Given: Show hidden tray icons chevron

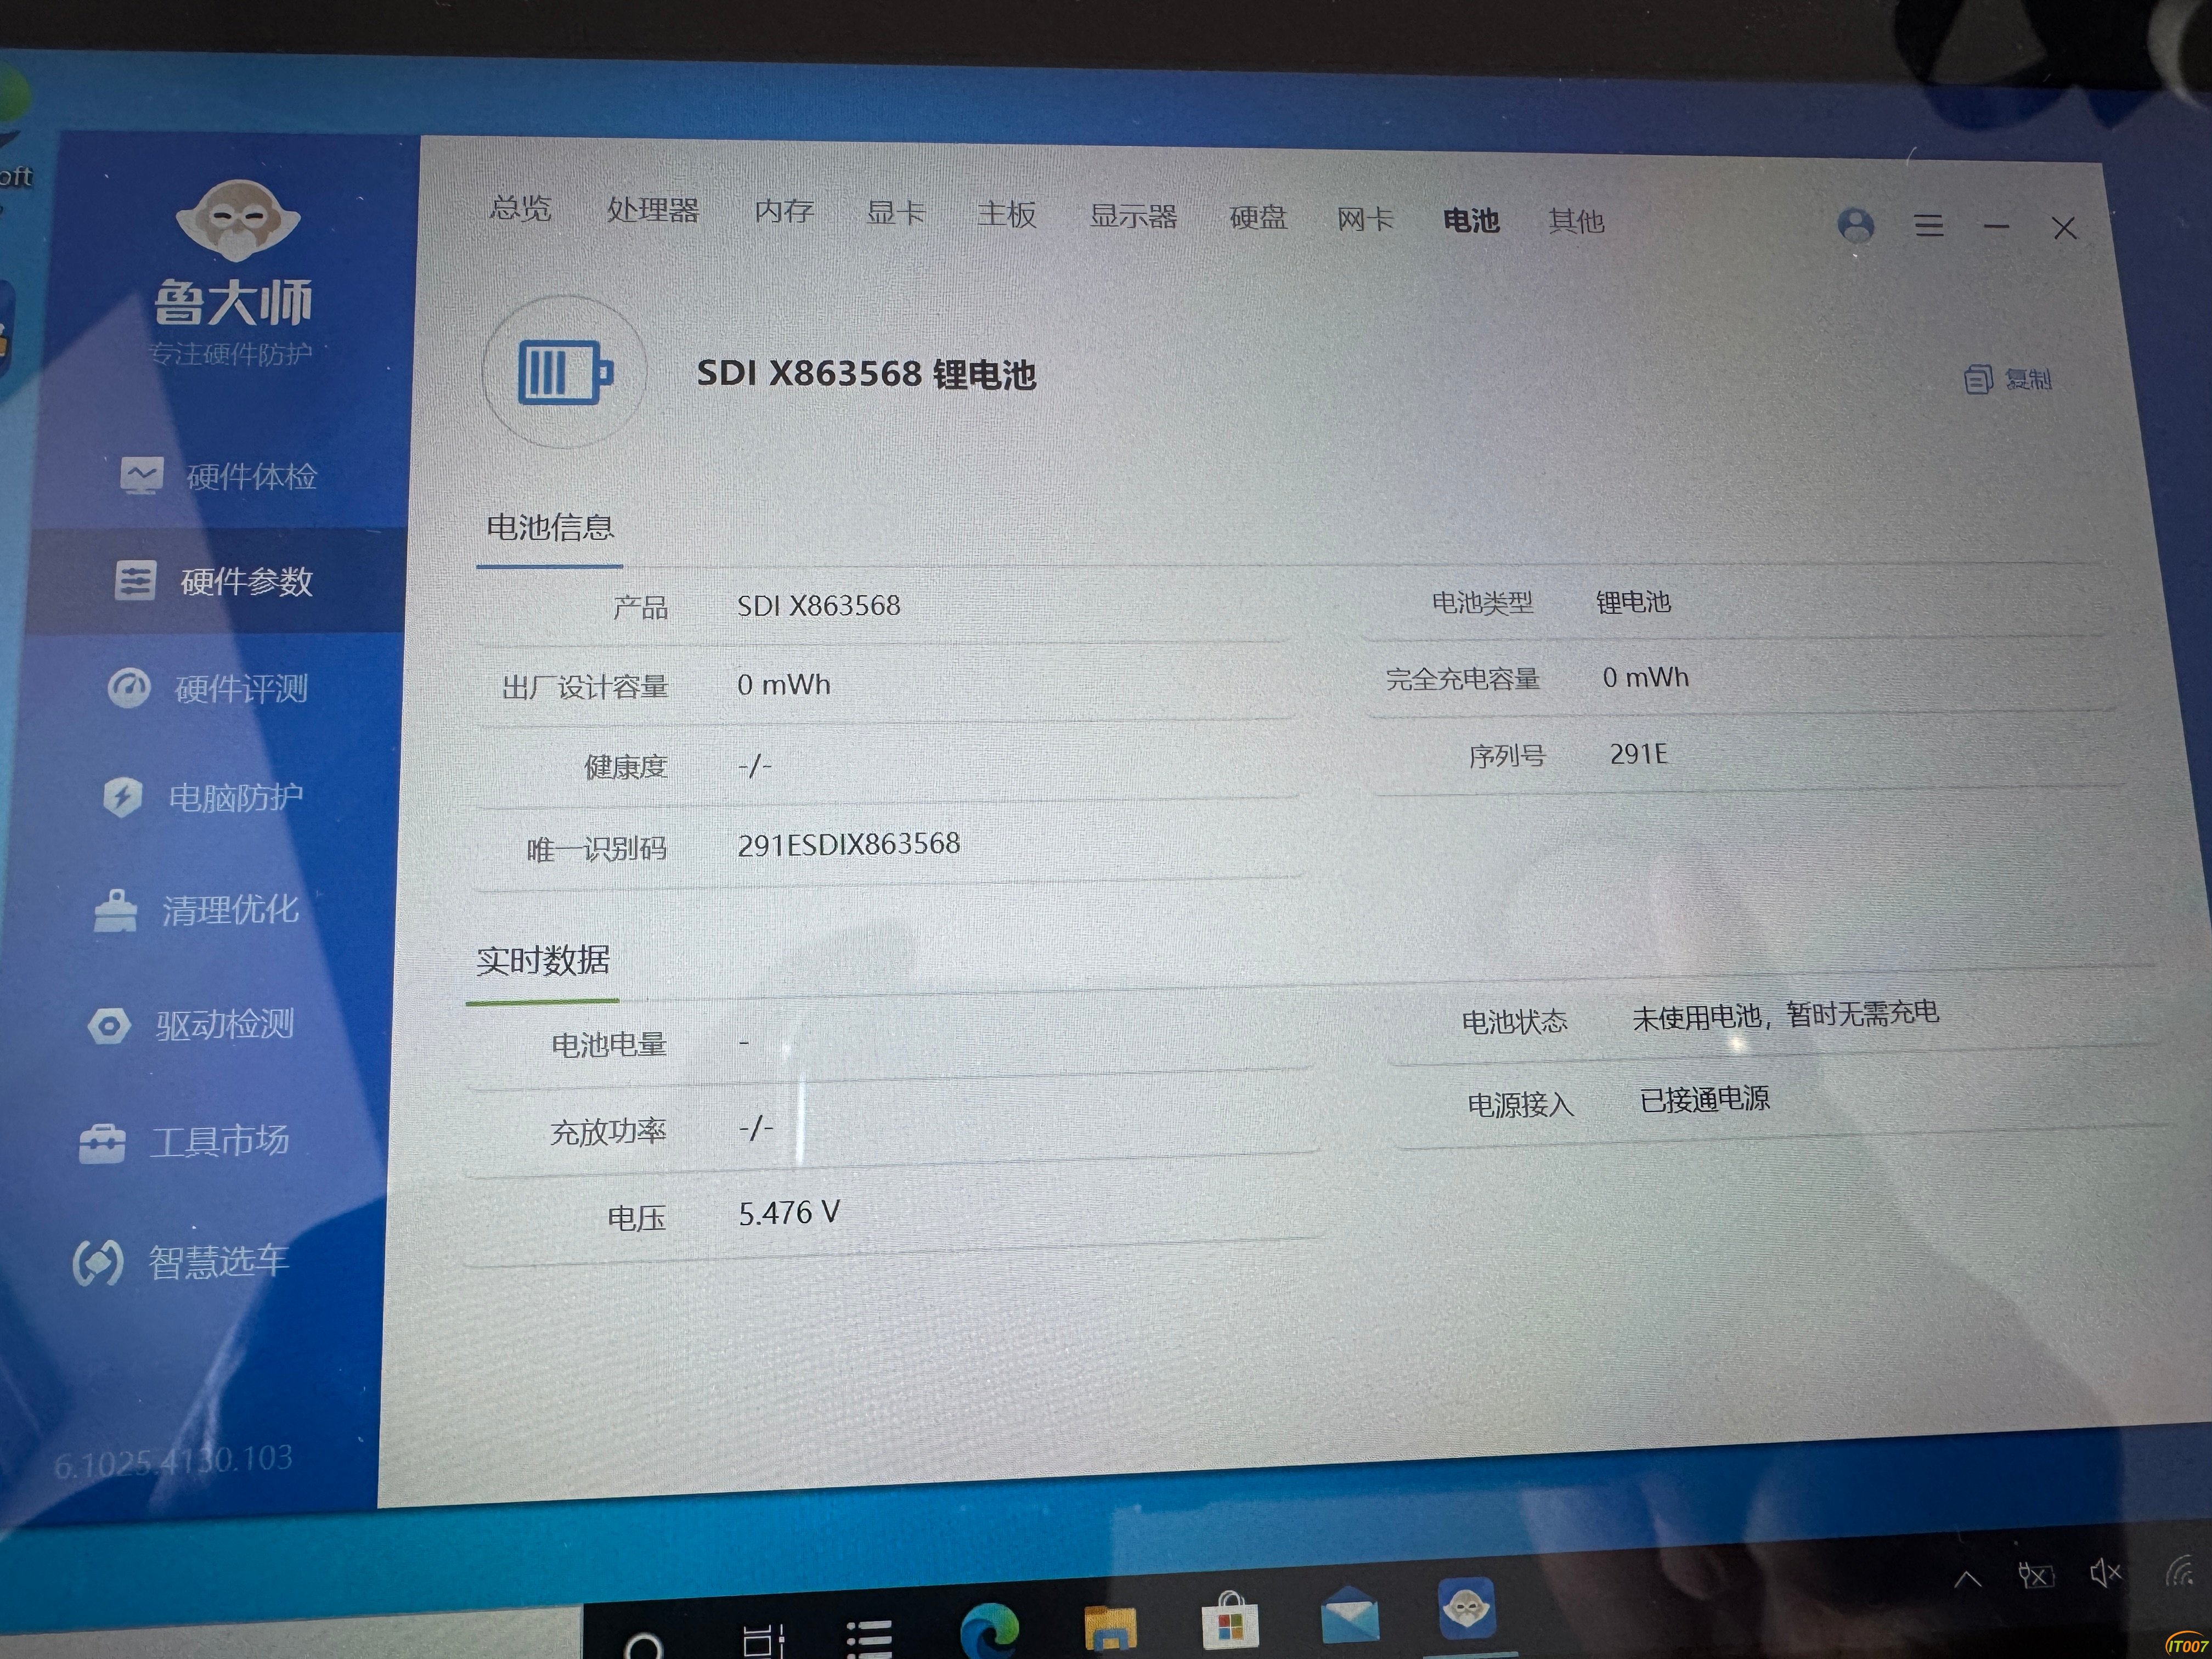Looking at the screenshot, I should pyautogui.click(x=1967, y=1580).
